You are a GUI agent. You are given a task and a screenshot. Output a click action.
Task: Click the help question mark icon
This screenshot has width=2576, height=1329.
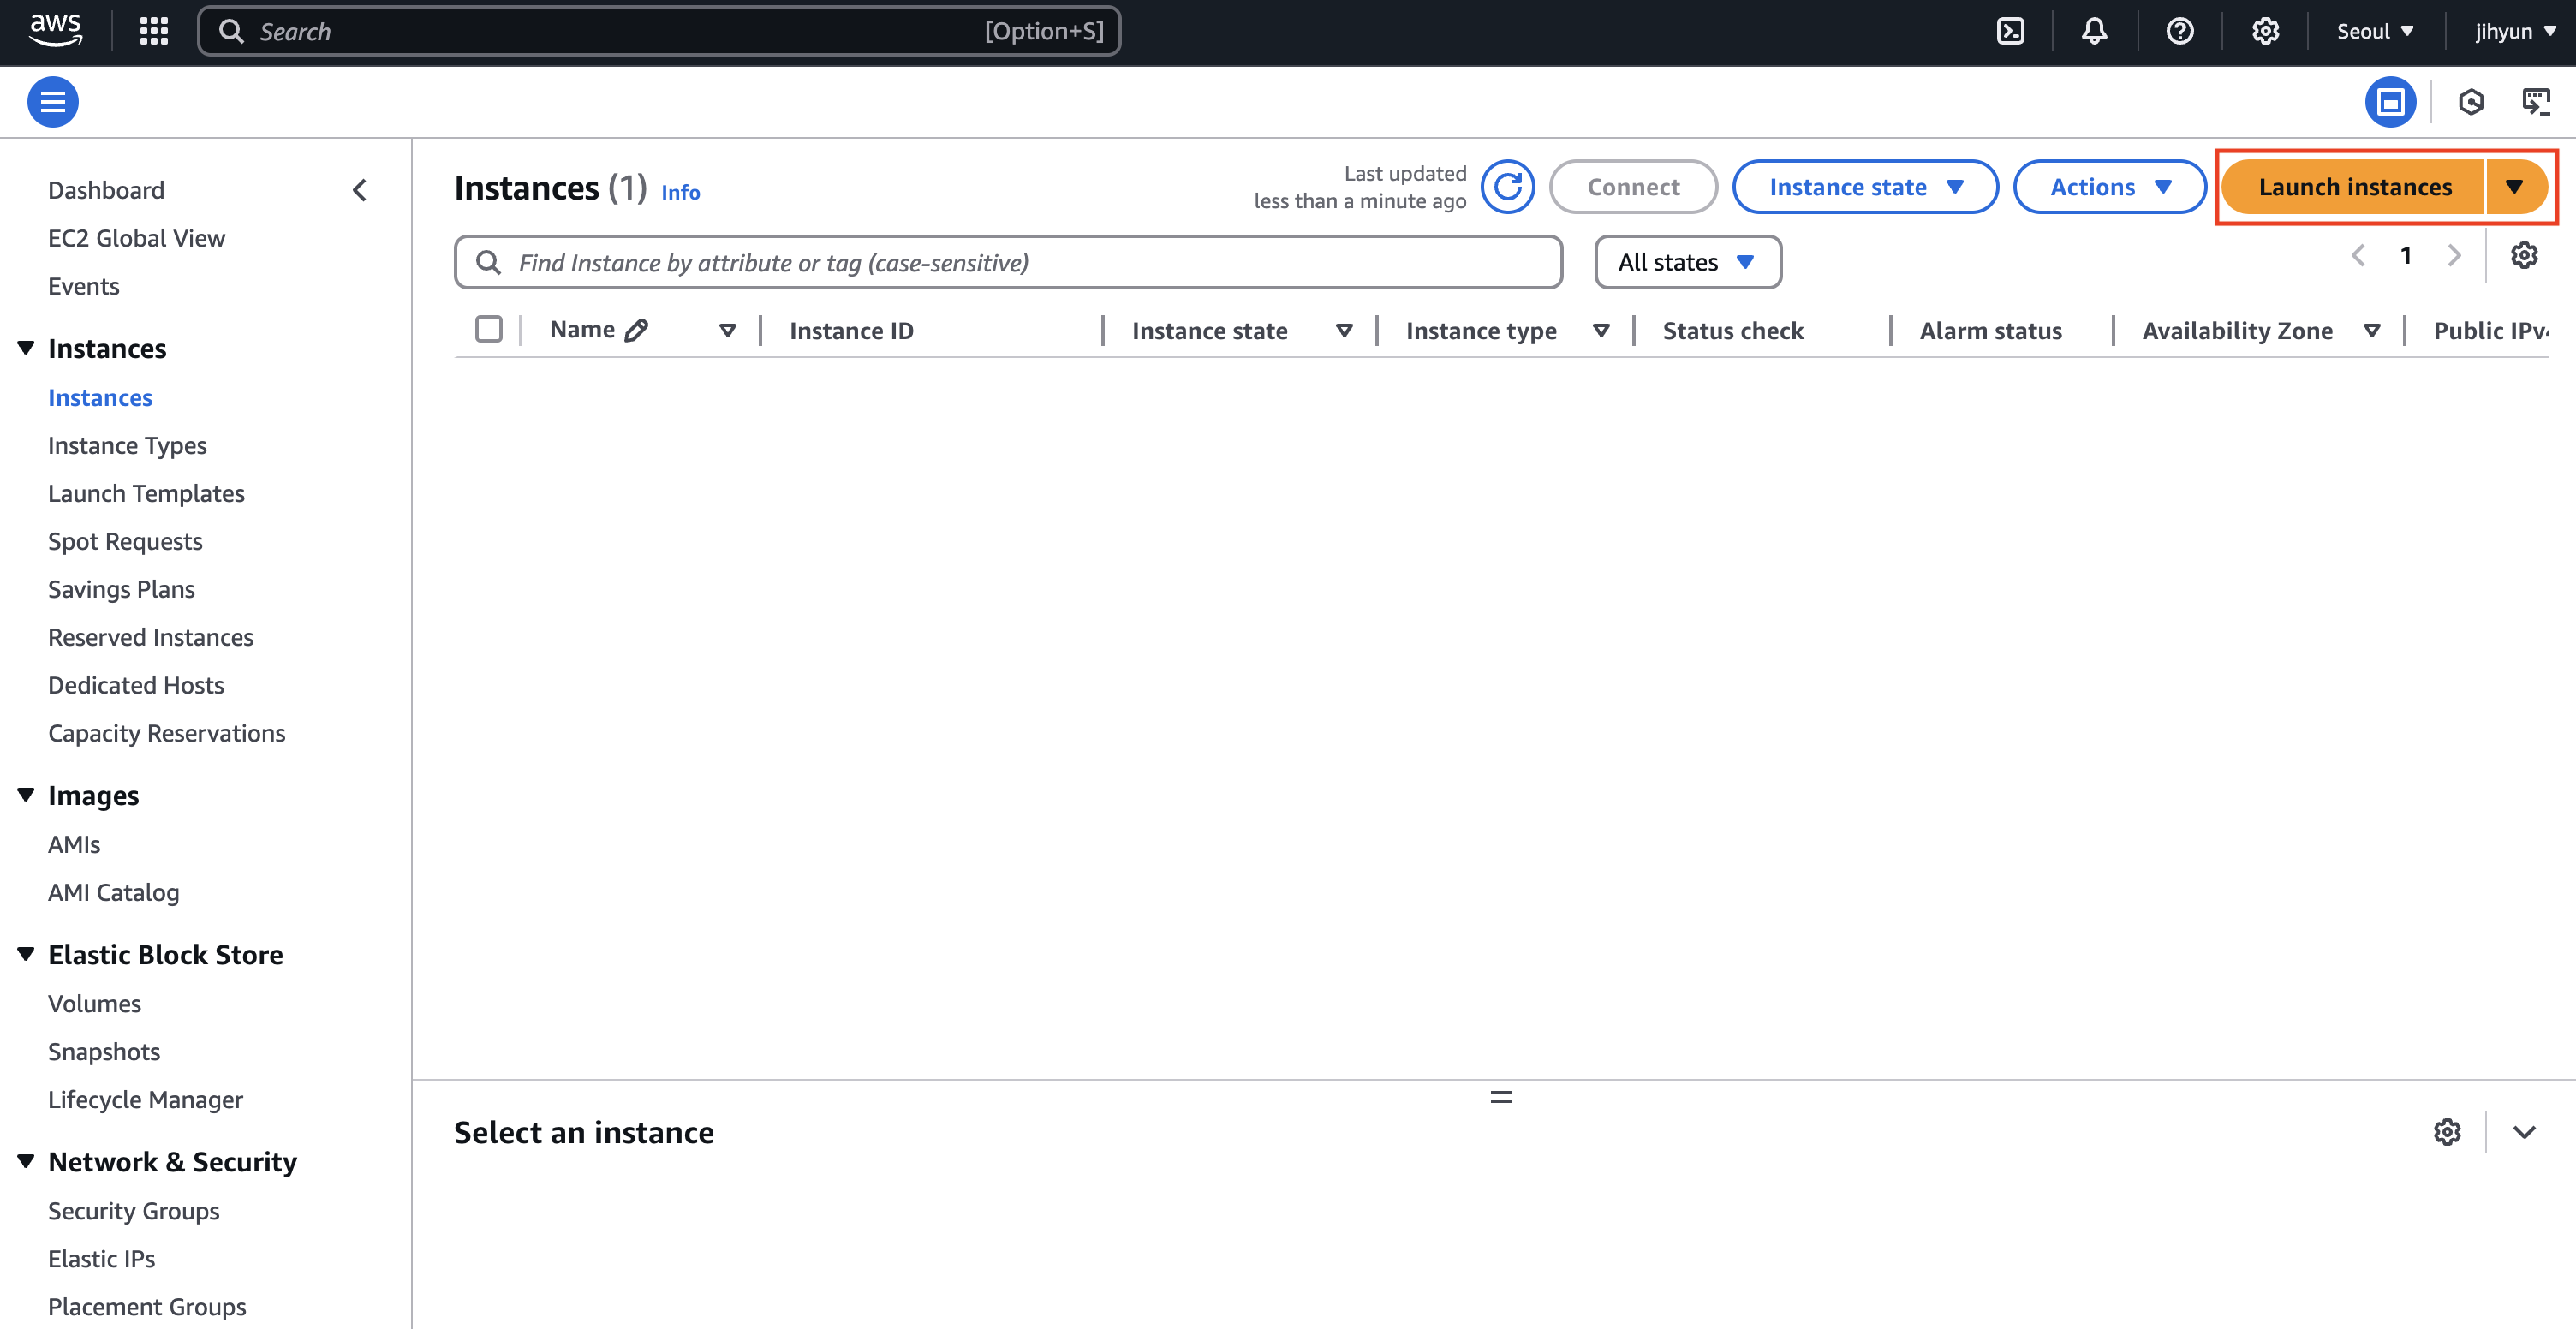point(2180,31)
